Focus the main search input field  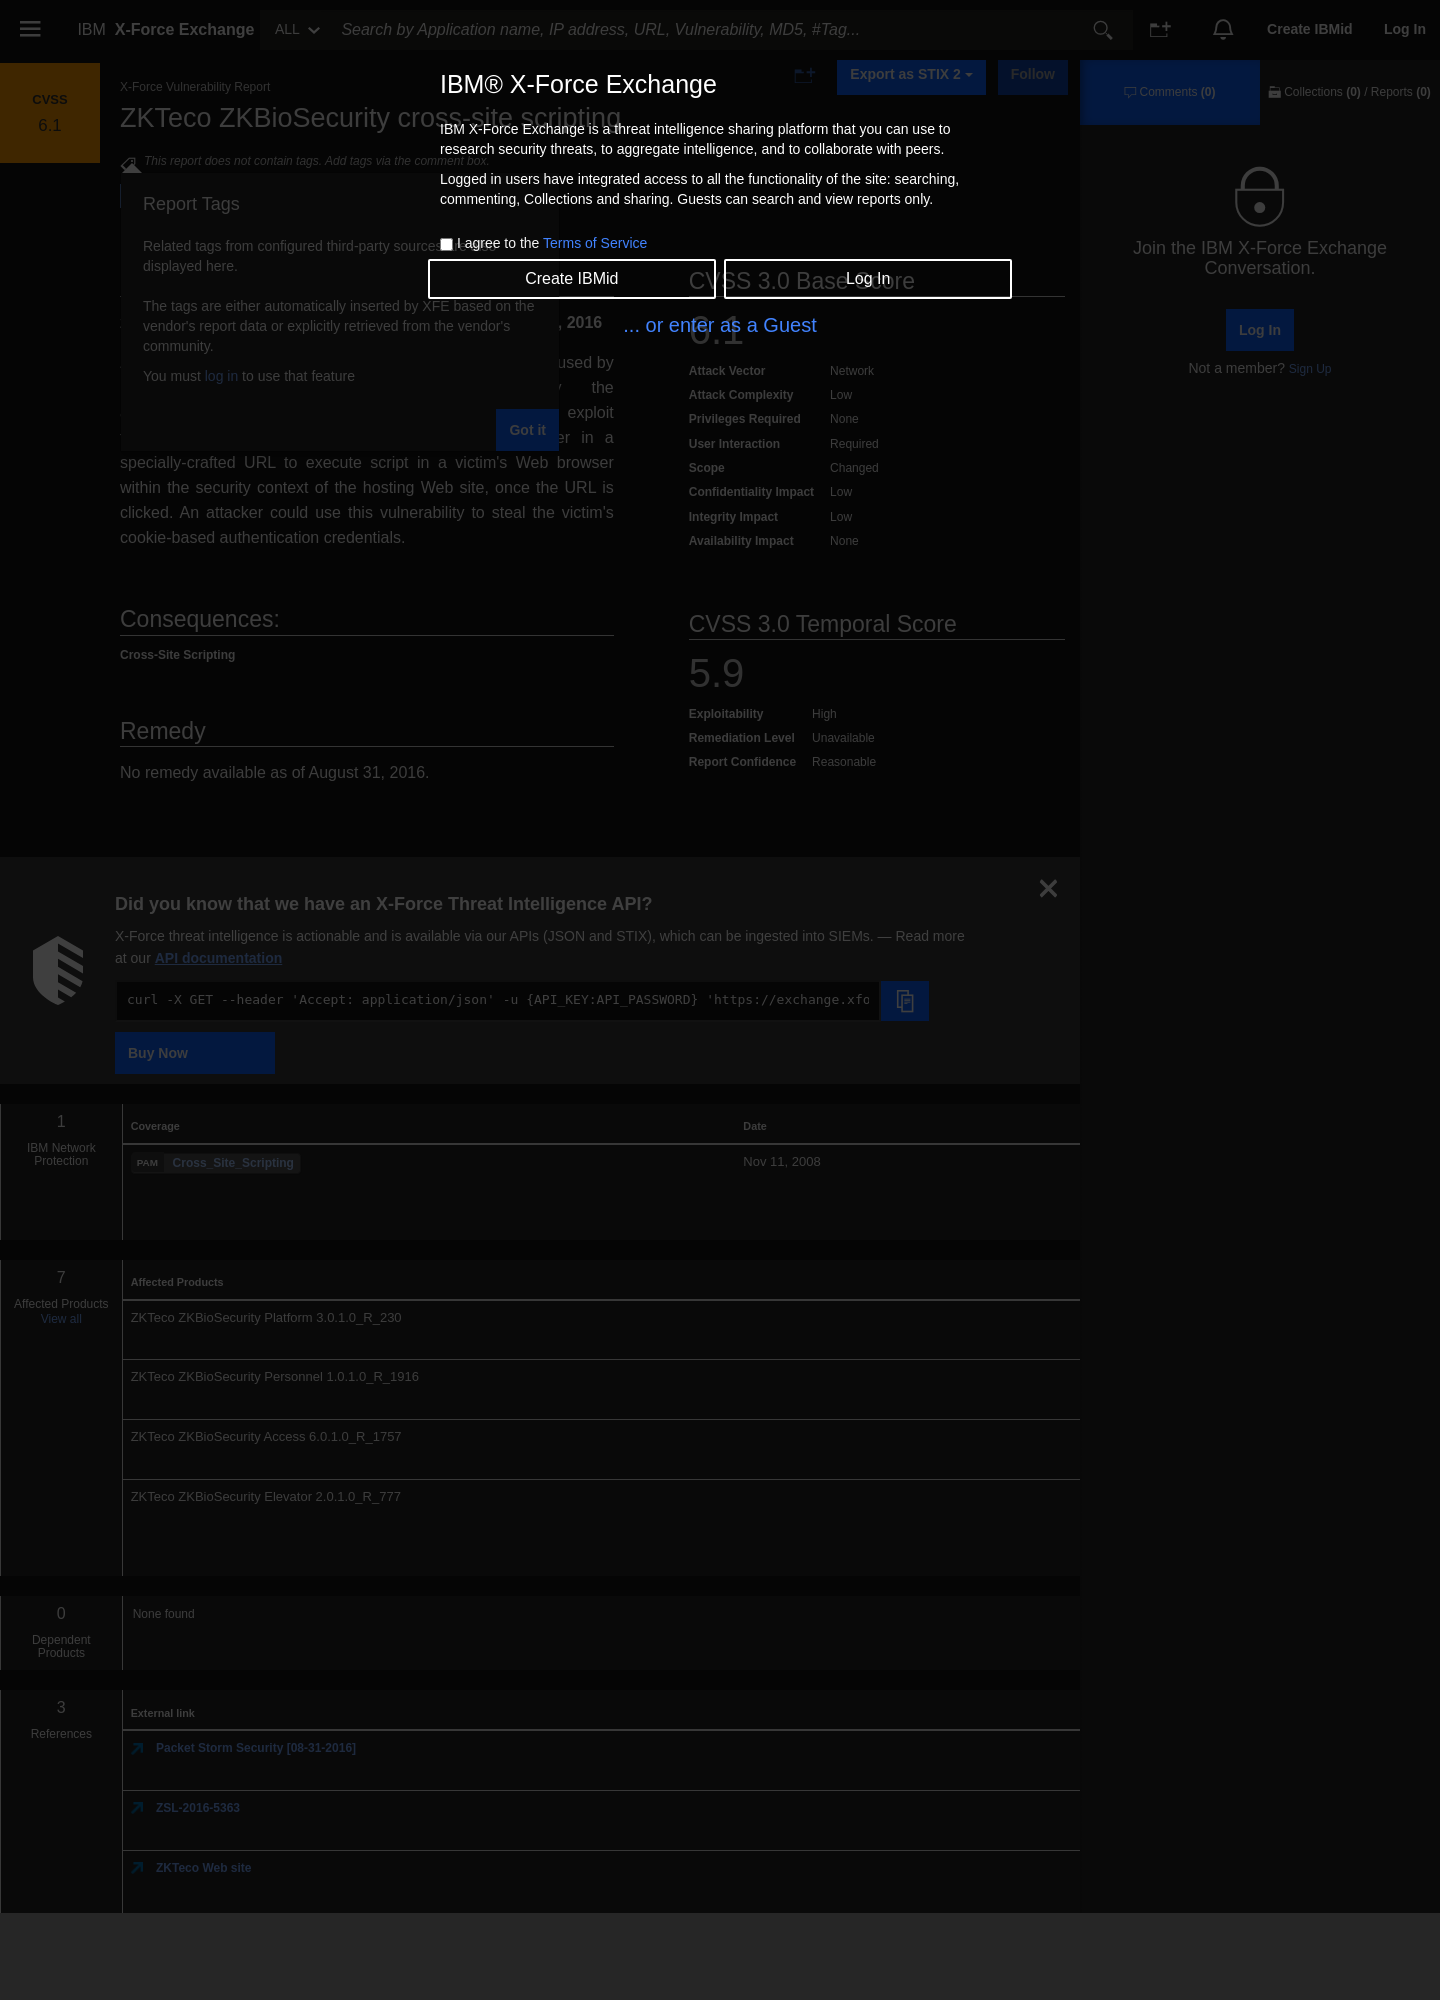click(710, 30)
